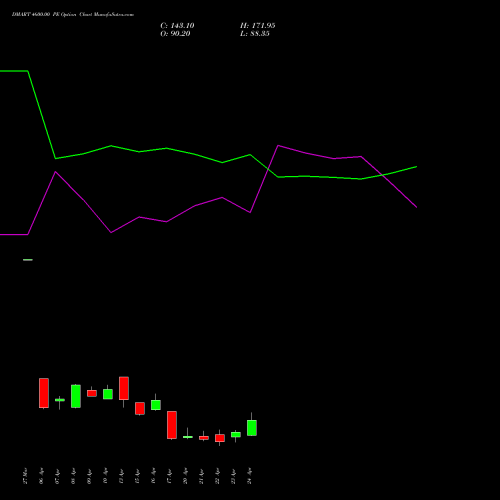Screen dimensions: 500x500
Task: Select the low value L: 88.35
Action: pyautogui.click(x=255, y=34)
